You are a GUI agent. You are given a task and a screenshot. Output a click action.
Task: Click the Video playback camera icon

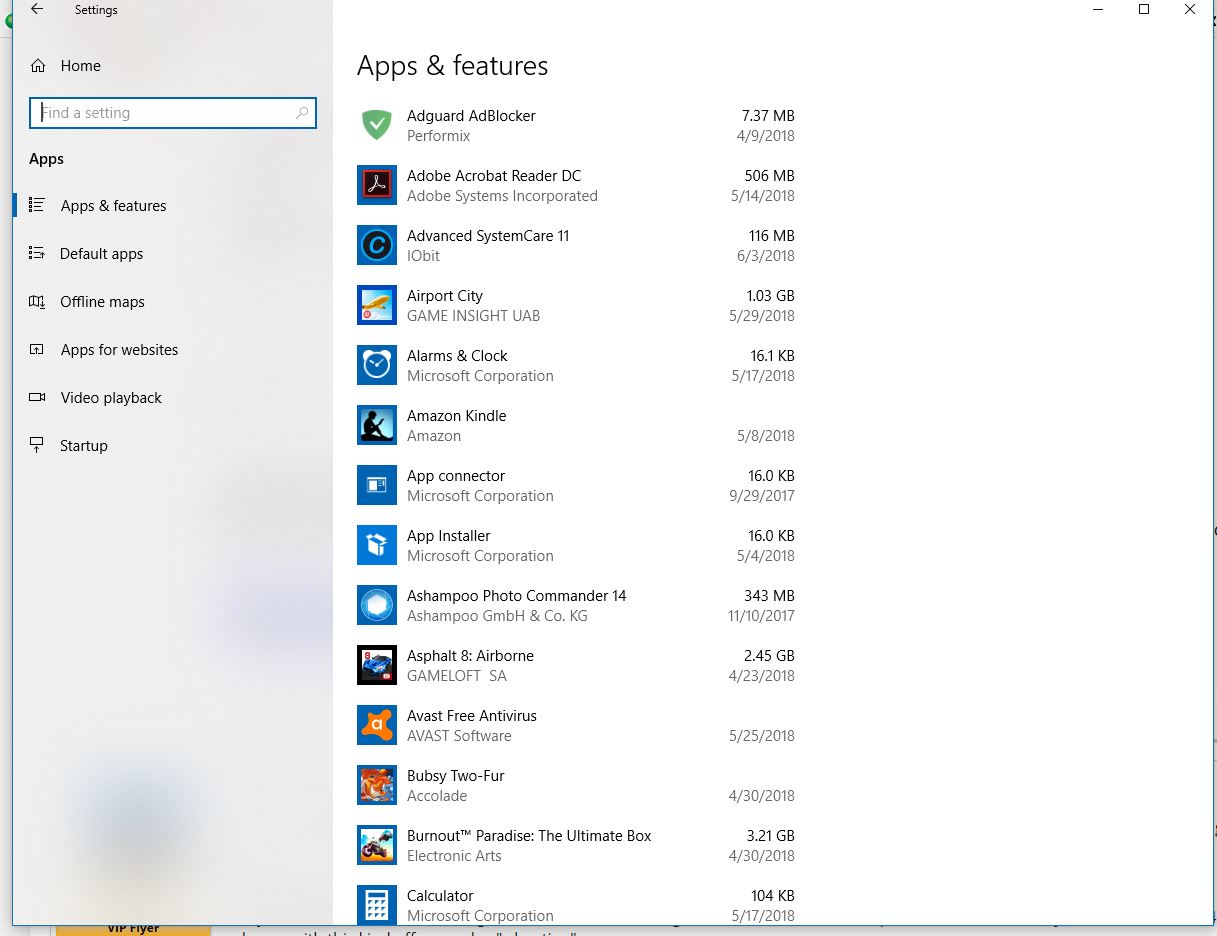tap(37, 397)
